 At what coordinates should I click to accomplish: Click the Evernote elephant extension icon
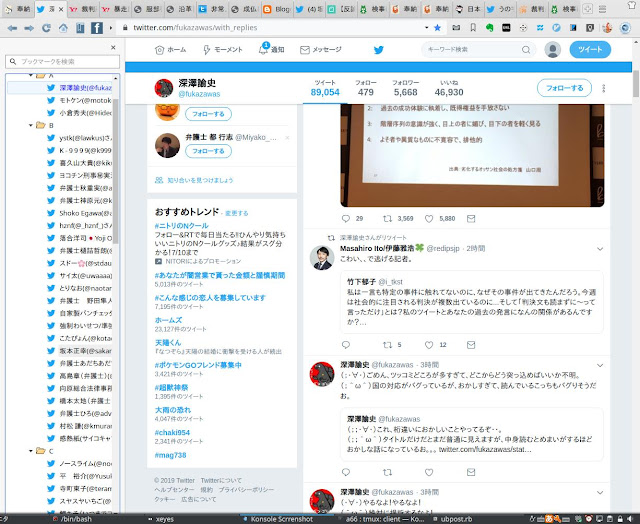pos(489,28)
